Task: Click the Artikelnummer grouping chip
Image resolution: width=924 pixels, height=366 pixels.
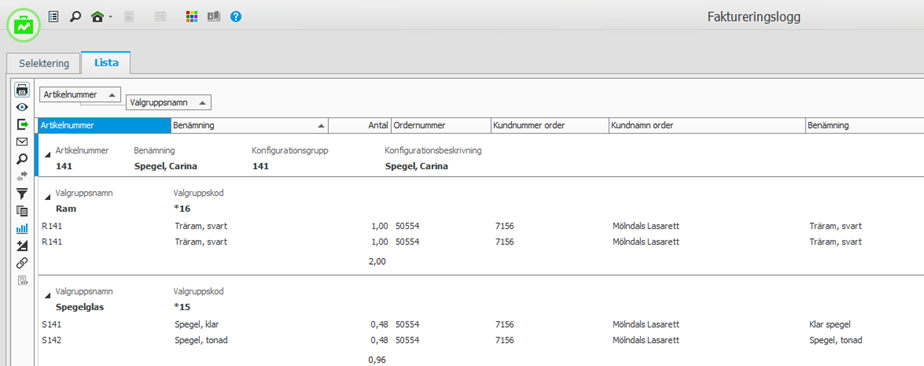Action: pyautogui.click(x=80, y=94)
